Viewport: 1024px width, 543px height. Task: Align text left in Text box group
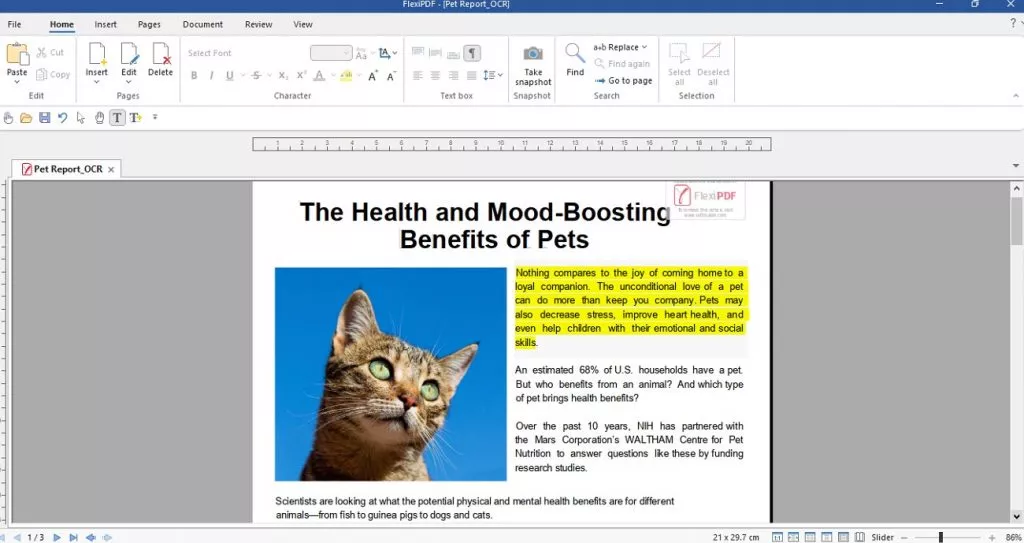coord(418,76)
